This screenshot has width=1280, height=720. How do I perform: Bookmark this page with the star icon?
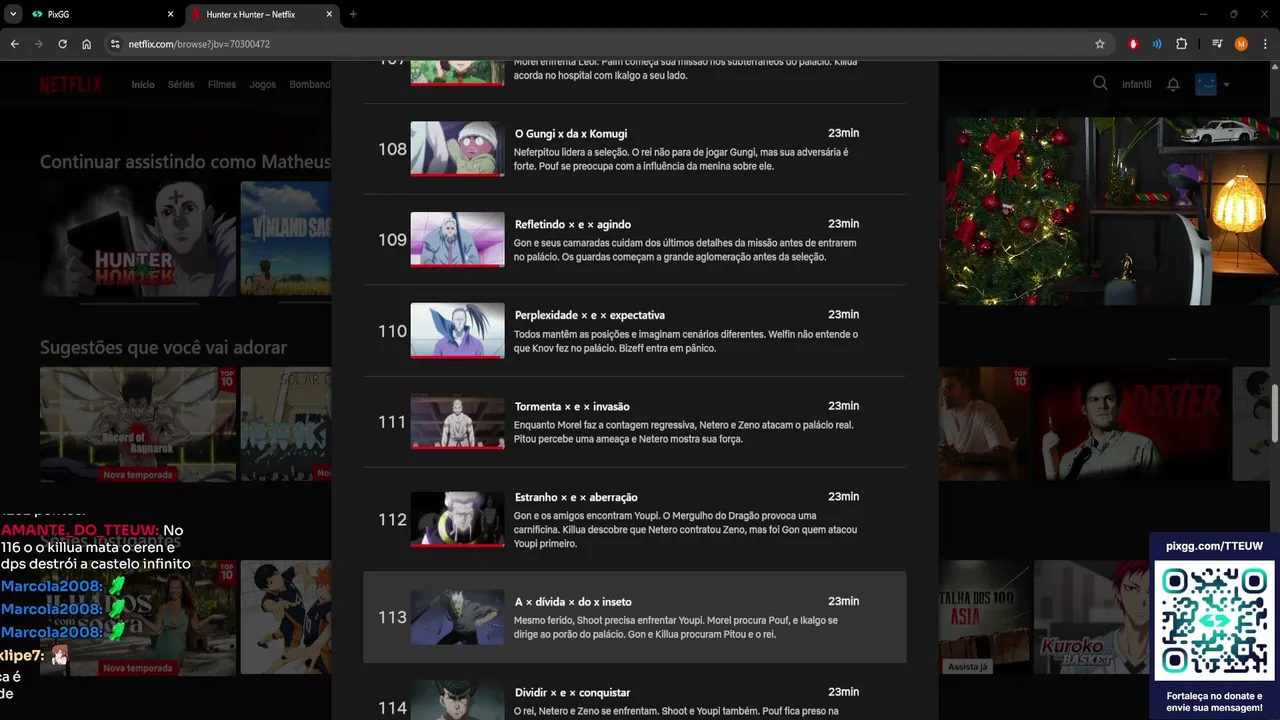point(1100,44)
